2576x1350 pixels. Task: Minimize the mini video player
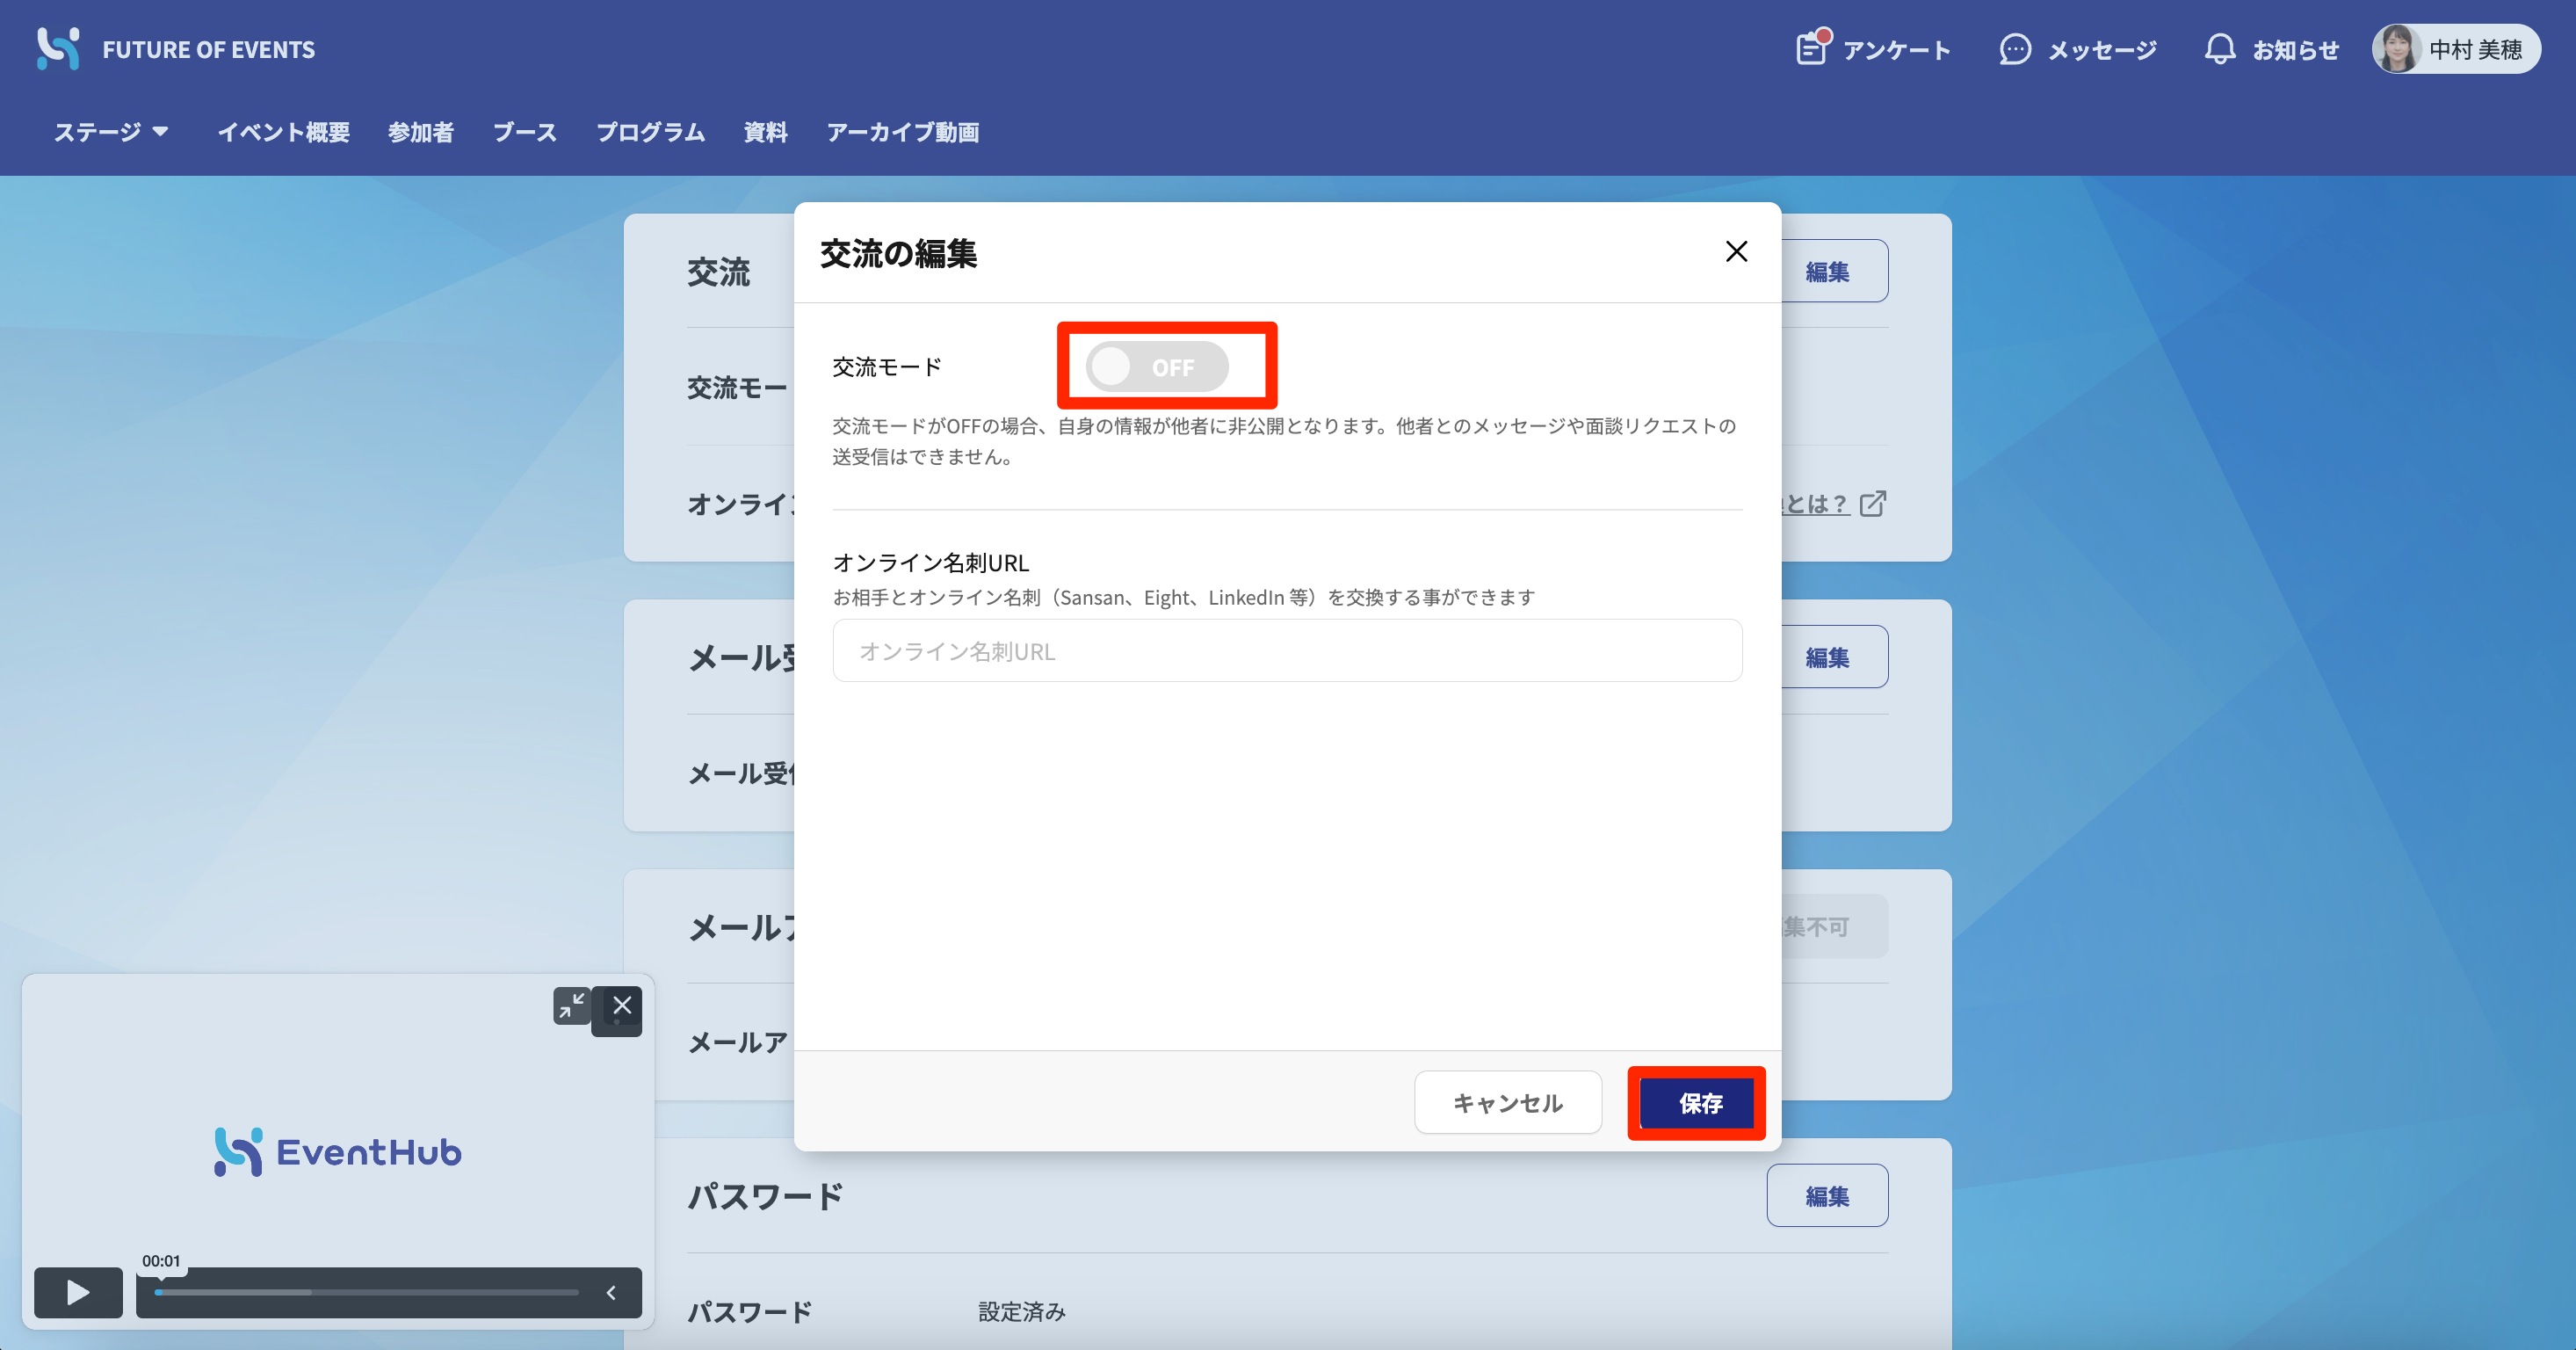(x=572, y=1006)
